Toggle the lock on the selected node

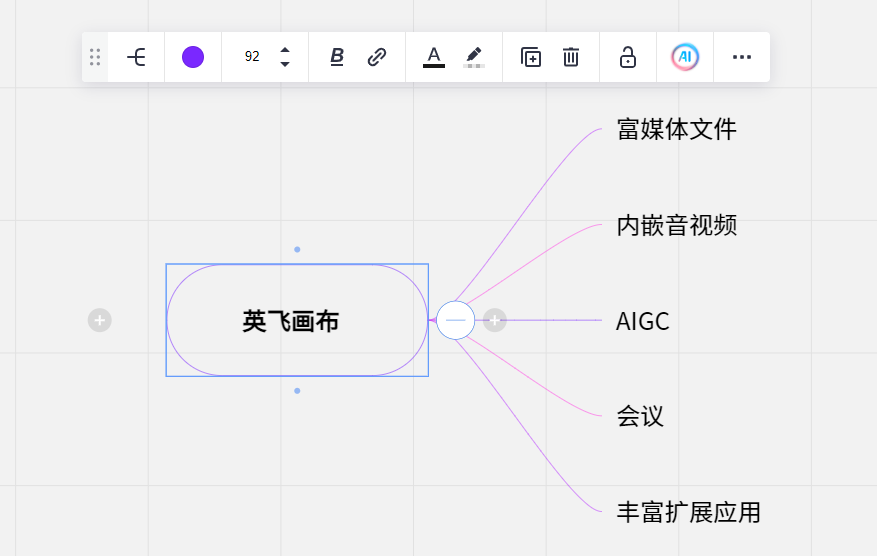point(628,57)
